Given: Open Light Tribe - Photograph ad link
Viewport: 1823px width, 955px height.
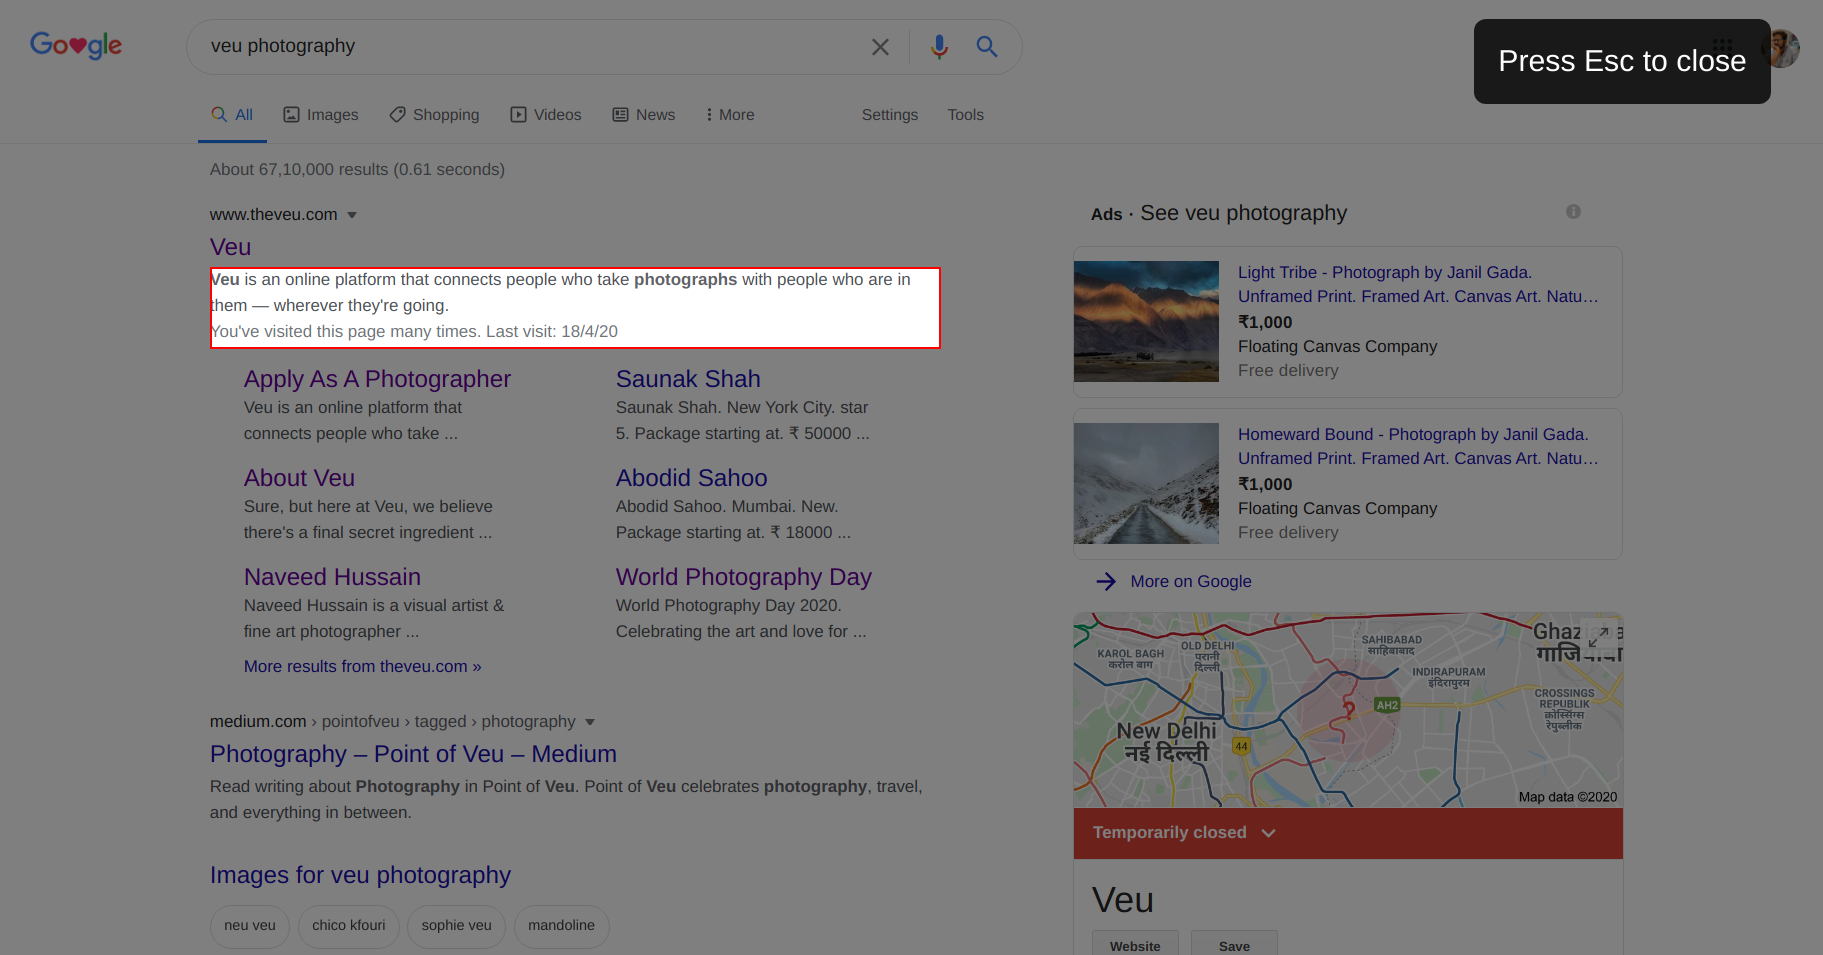Looking at the screenshot, I should click(x=1418, y=284).
